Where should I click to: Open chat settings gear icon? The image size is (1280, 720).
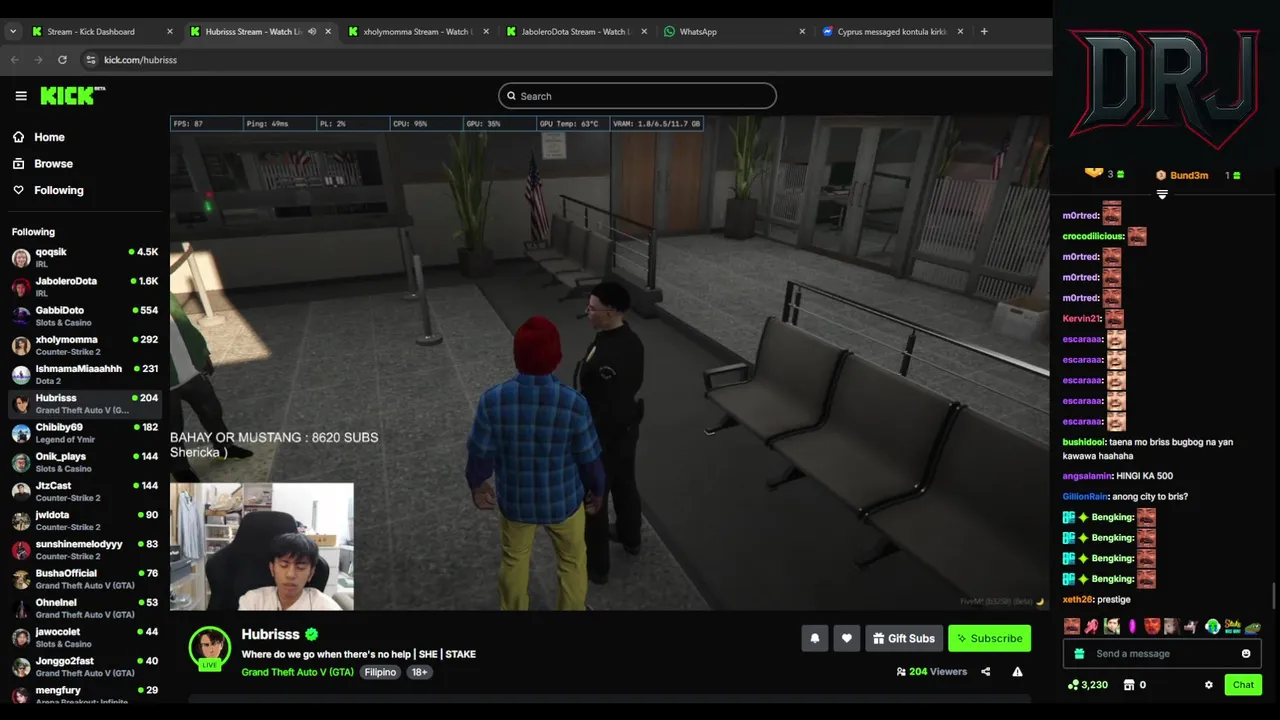pos(1209,685)
